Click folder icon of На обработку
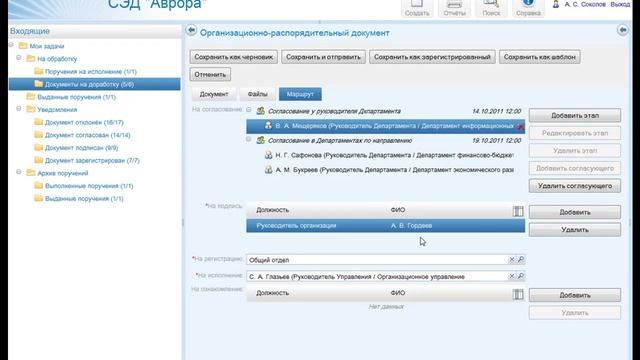Viewport: 640px width, 360px height. tap(31, 58)
